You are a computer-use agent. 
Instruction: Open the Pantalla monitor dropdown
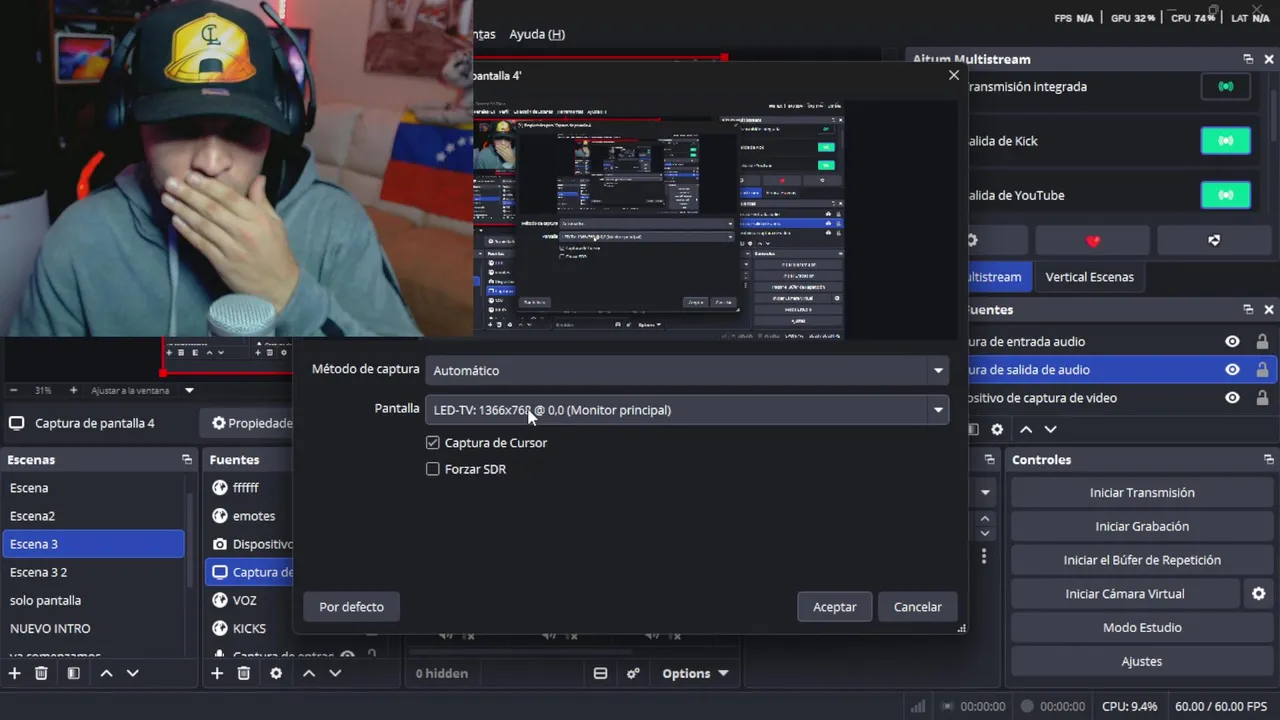(687, 409)
